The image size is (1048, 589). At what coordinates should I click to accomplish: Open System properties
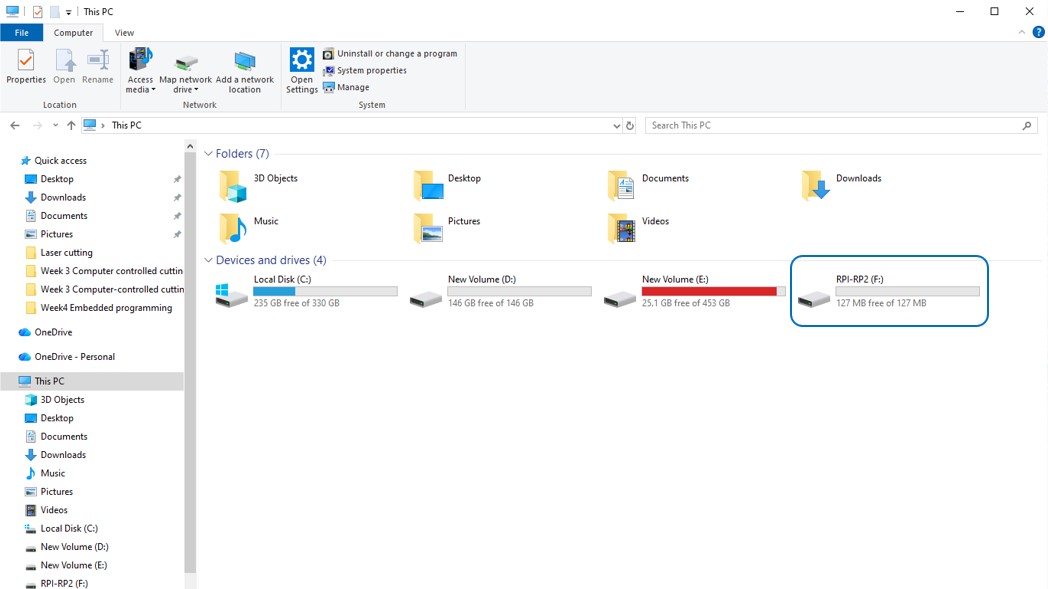tap(365, 70)
